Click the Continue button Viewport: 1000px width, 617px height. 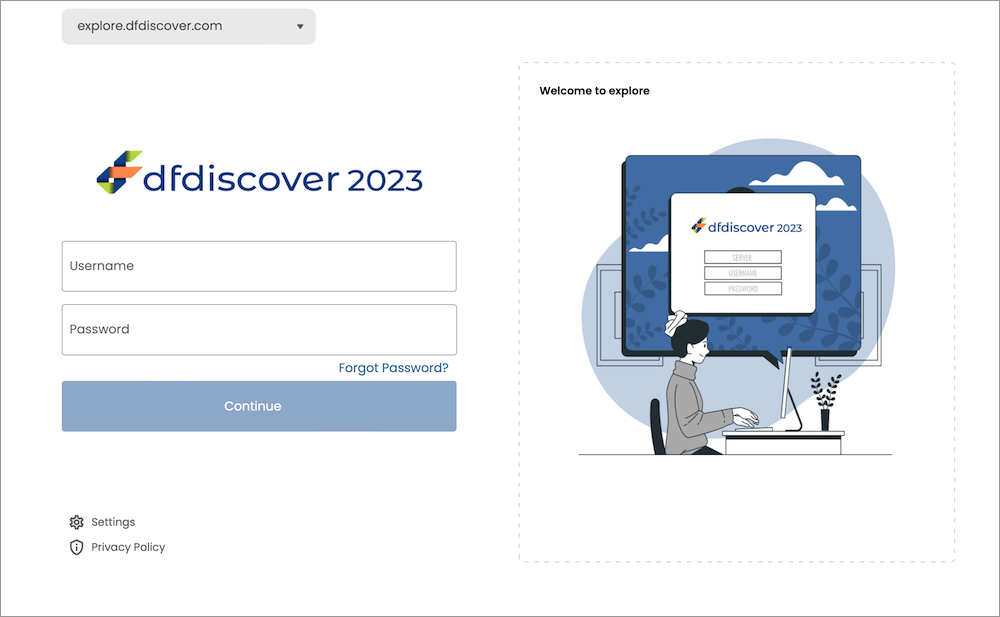pos(259,406)
